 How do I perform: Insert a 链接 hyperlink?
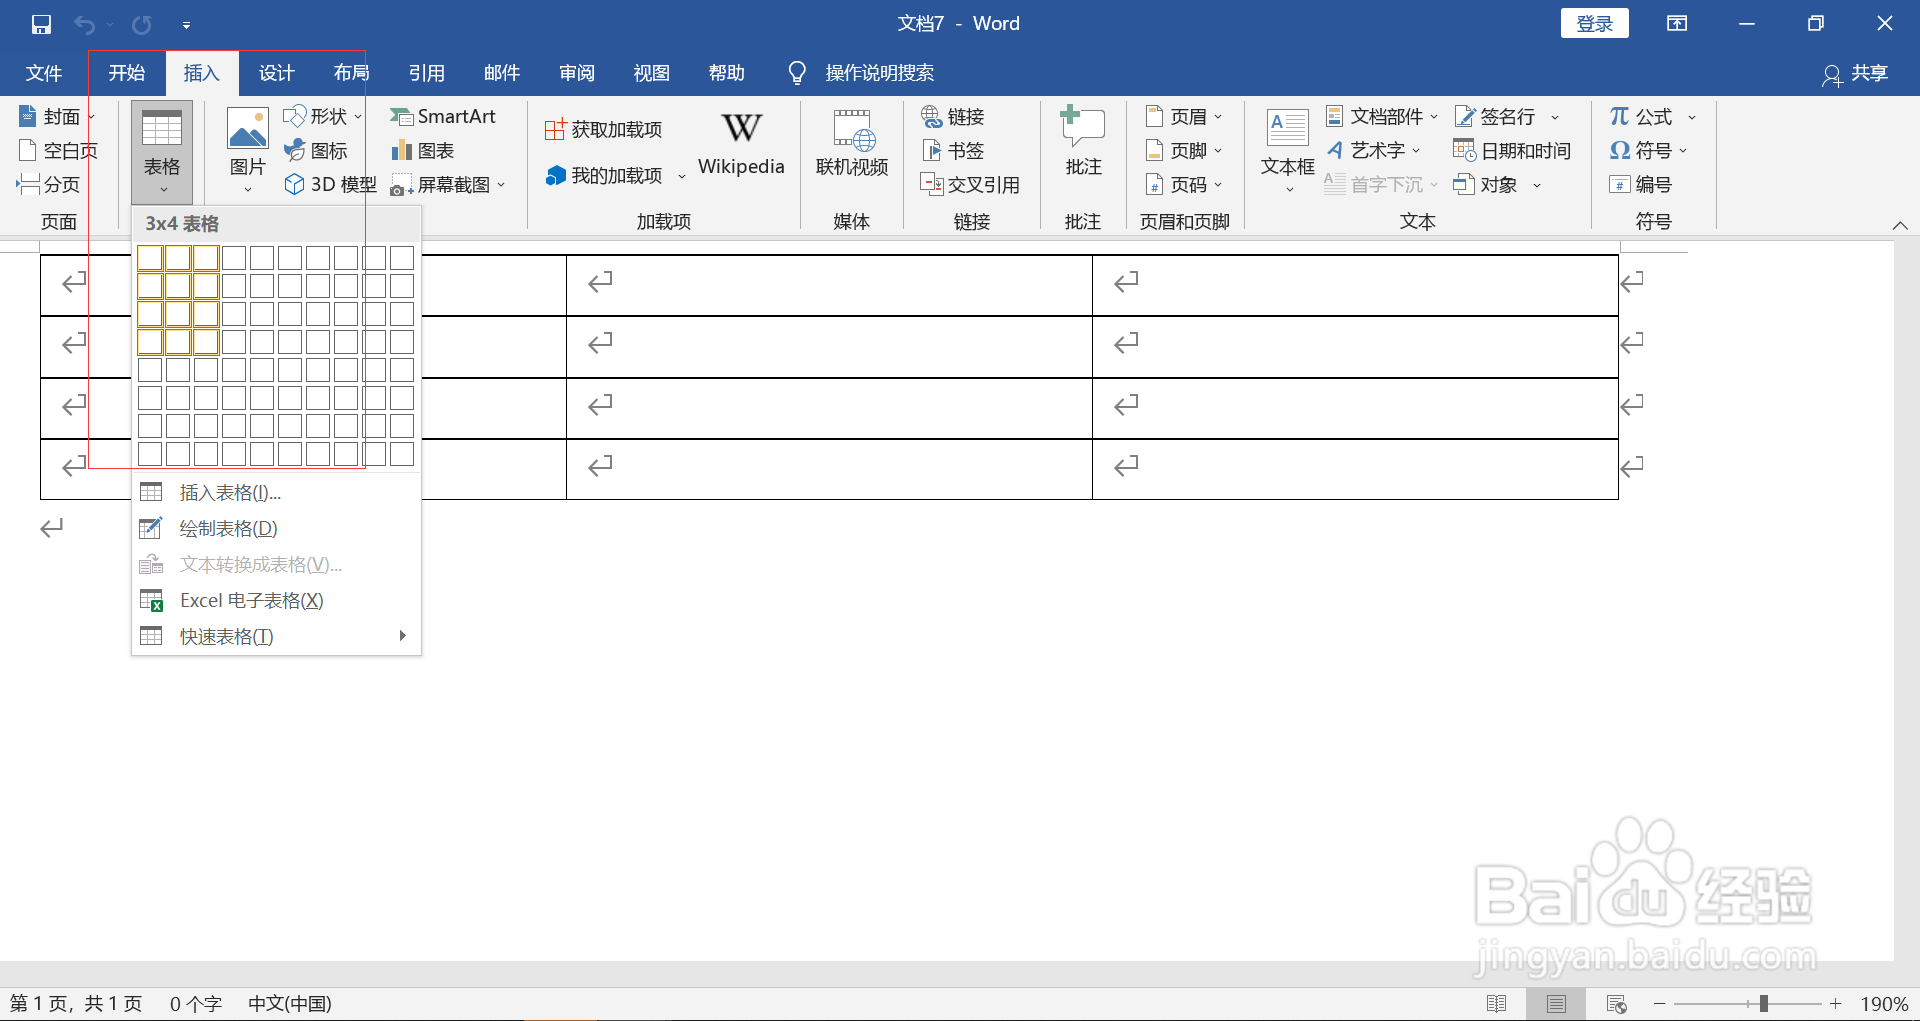tap(953, 117)
